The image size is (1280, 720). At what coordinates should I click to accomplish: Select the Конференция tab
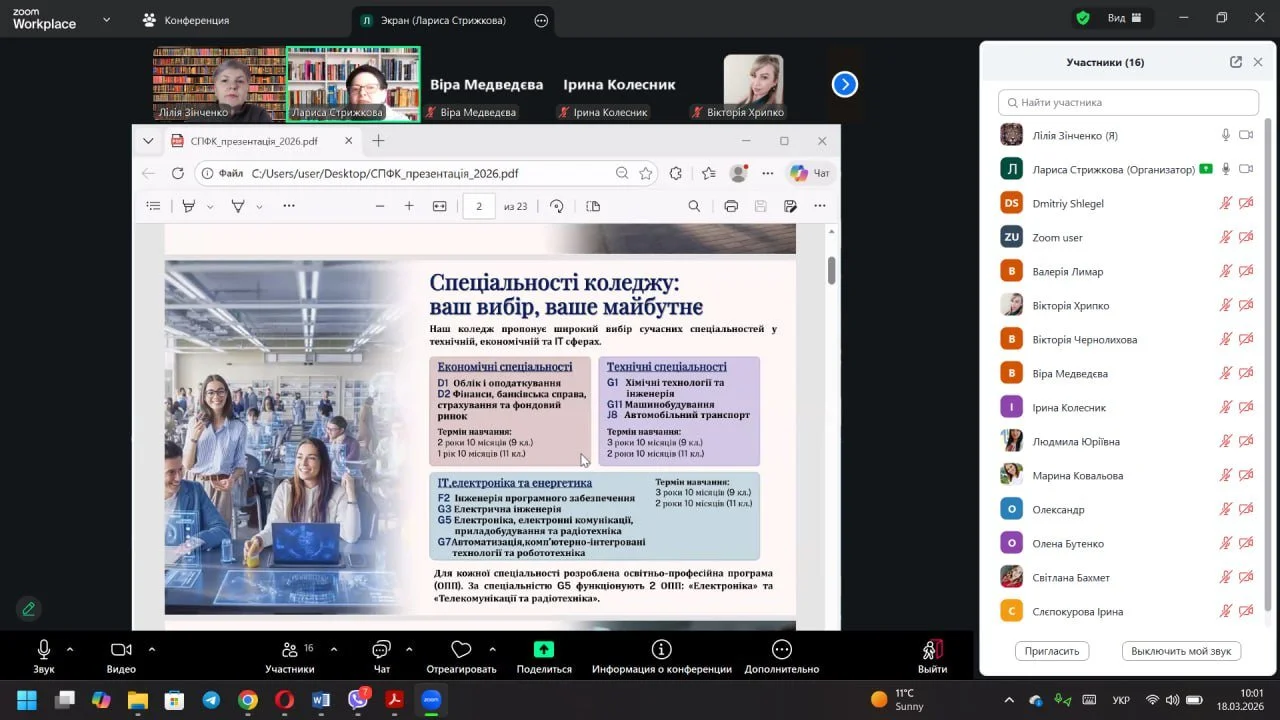(x=186, y=20)
